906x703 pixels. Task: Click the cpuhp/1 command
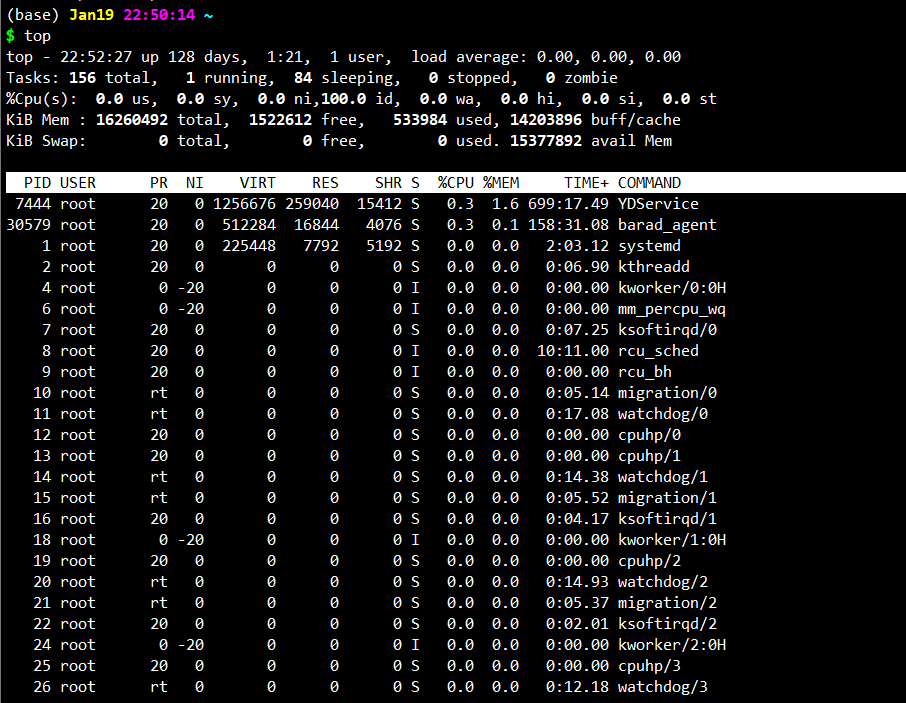pyautogui.click(x=649, y=456)
